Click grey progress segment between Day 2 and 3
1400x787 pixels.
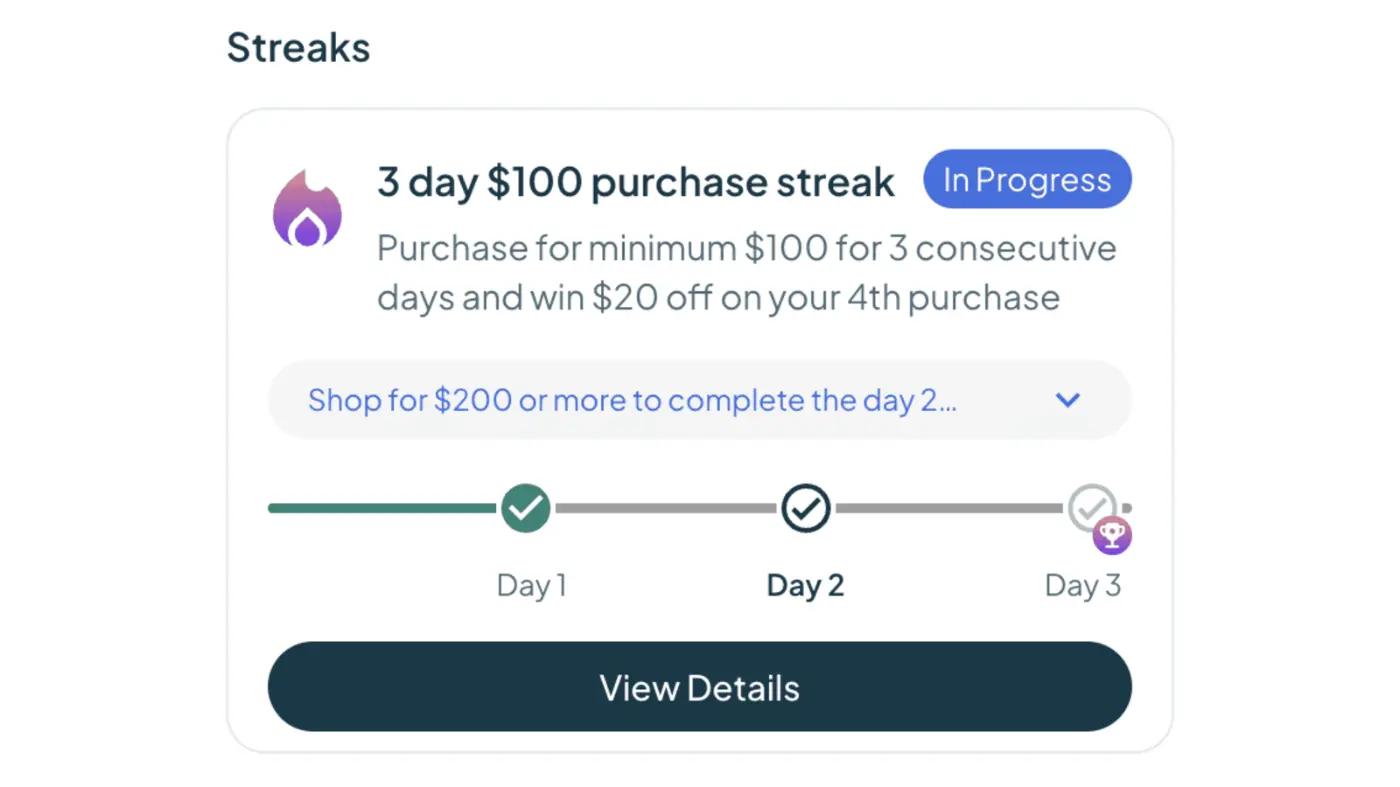click(950, 508)
